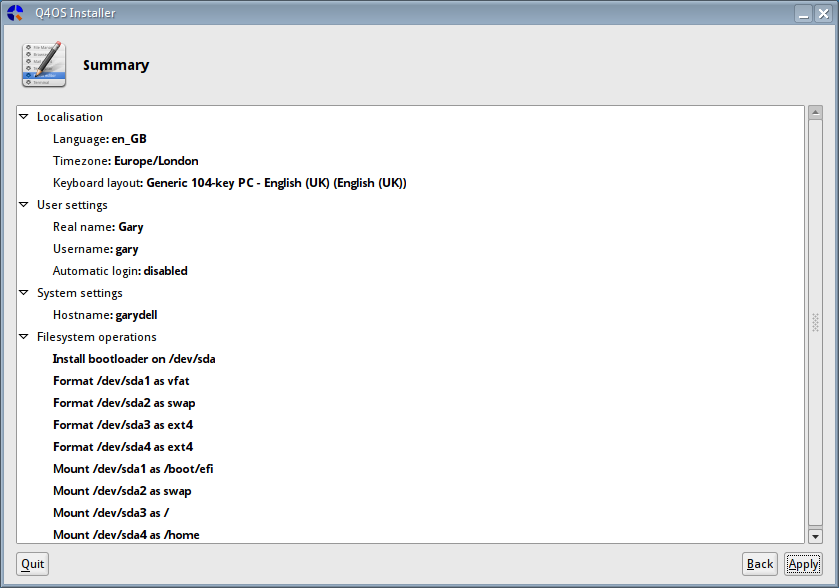
Task: Close the Q4OS Installer window
Action: pos(823,13)
